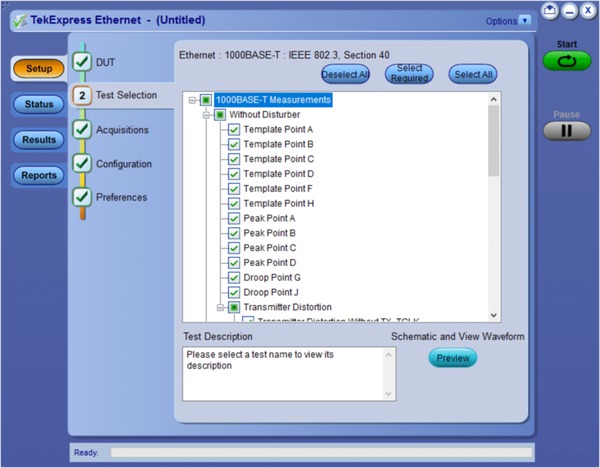
Task: Click the green Start run icon
Action: pyautogui.click(x=567, y=62)
